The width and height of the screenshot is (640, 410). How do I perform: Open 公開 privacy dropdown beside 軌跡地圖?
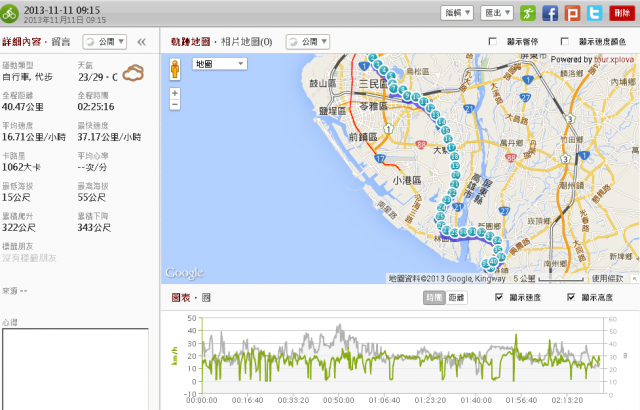coord(308,42)
